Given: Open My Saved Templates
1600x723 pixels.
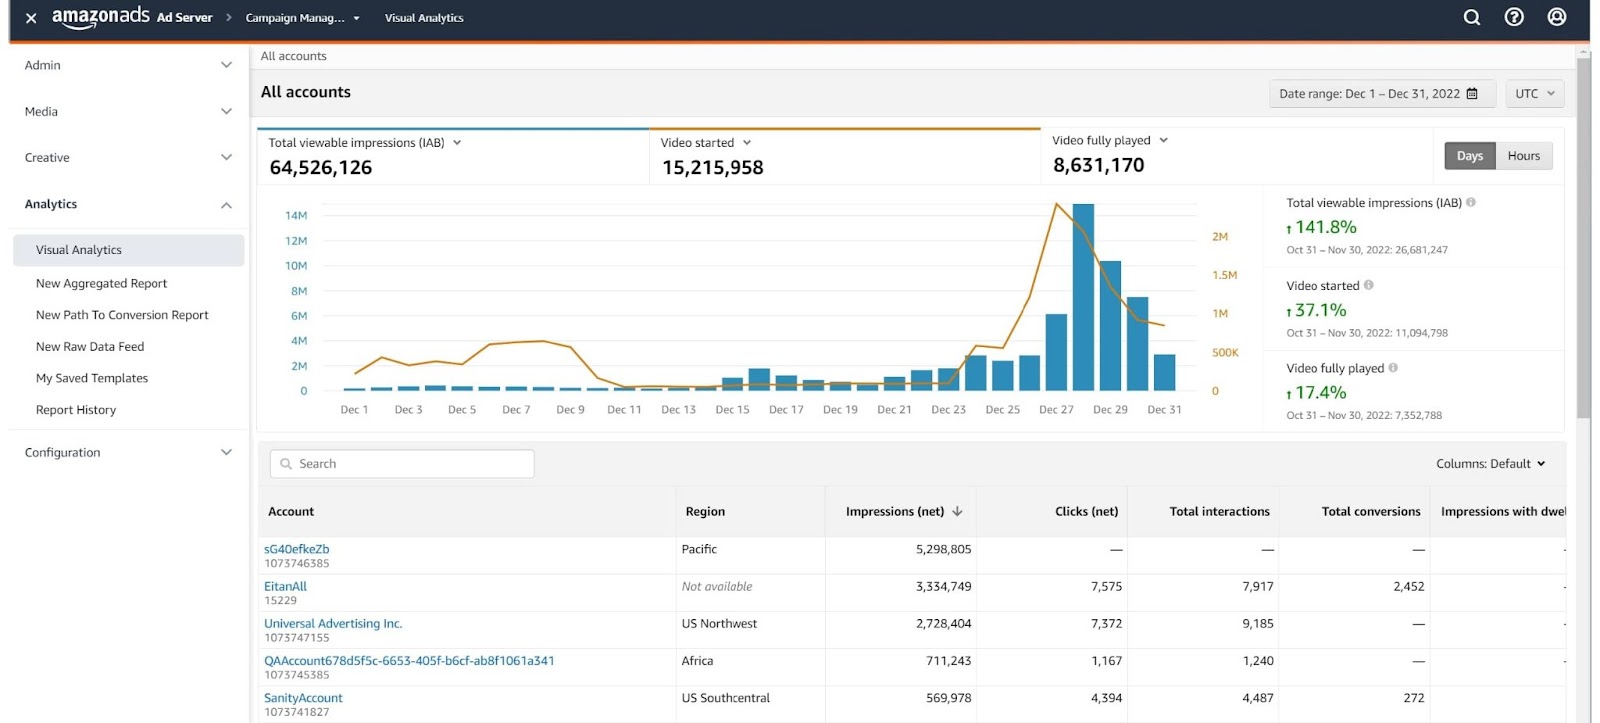Looking at the screenshot, I should (92, 378).
